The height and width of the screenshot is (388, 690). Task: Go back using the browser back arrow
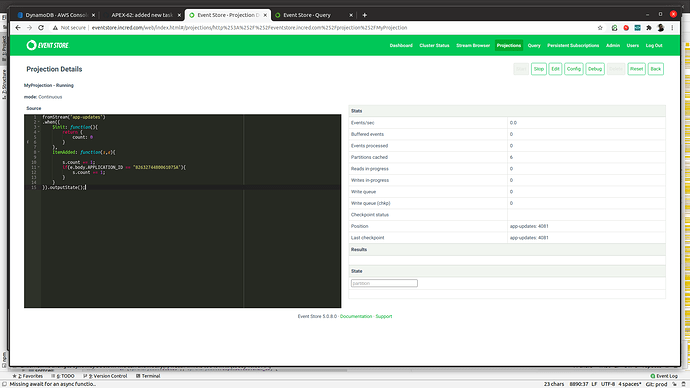[18, 28]
